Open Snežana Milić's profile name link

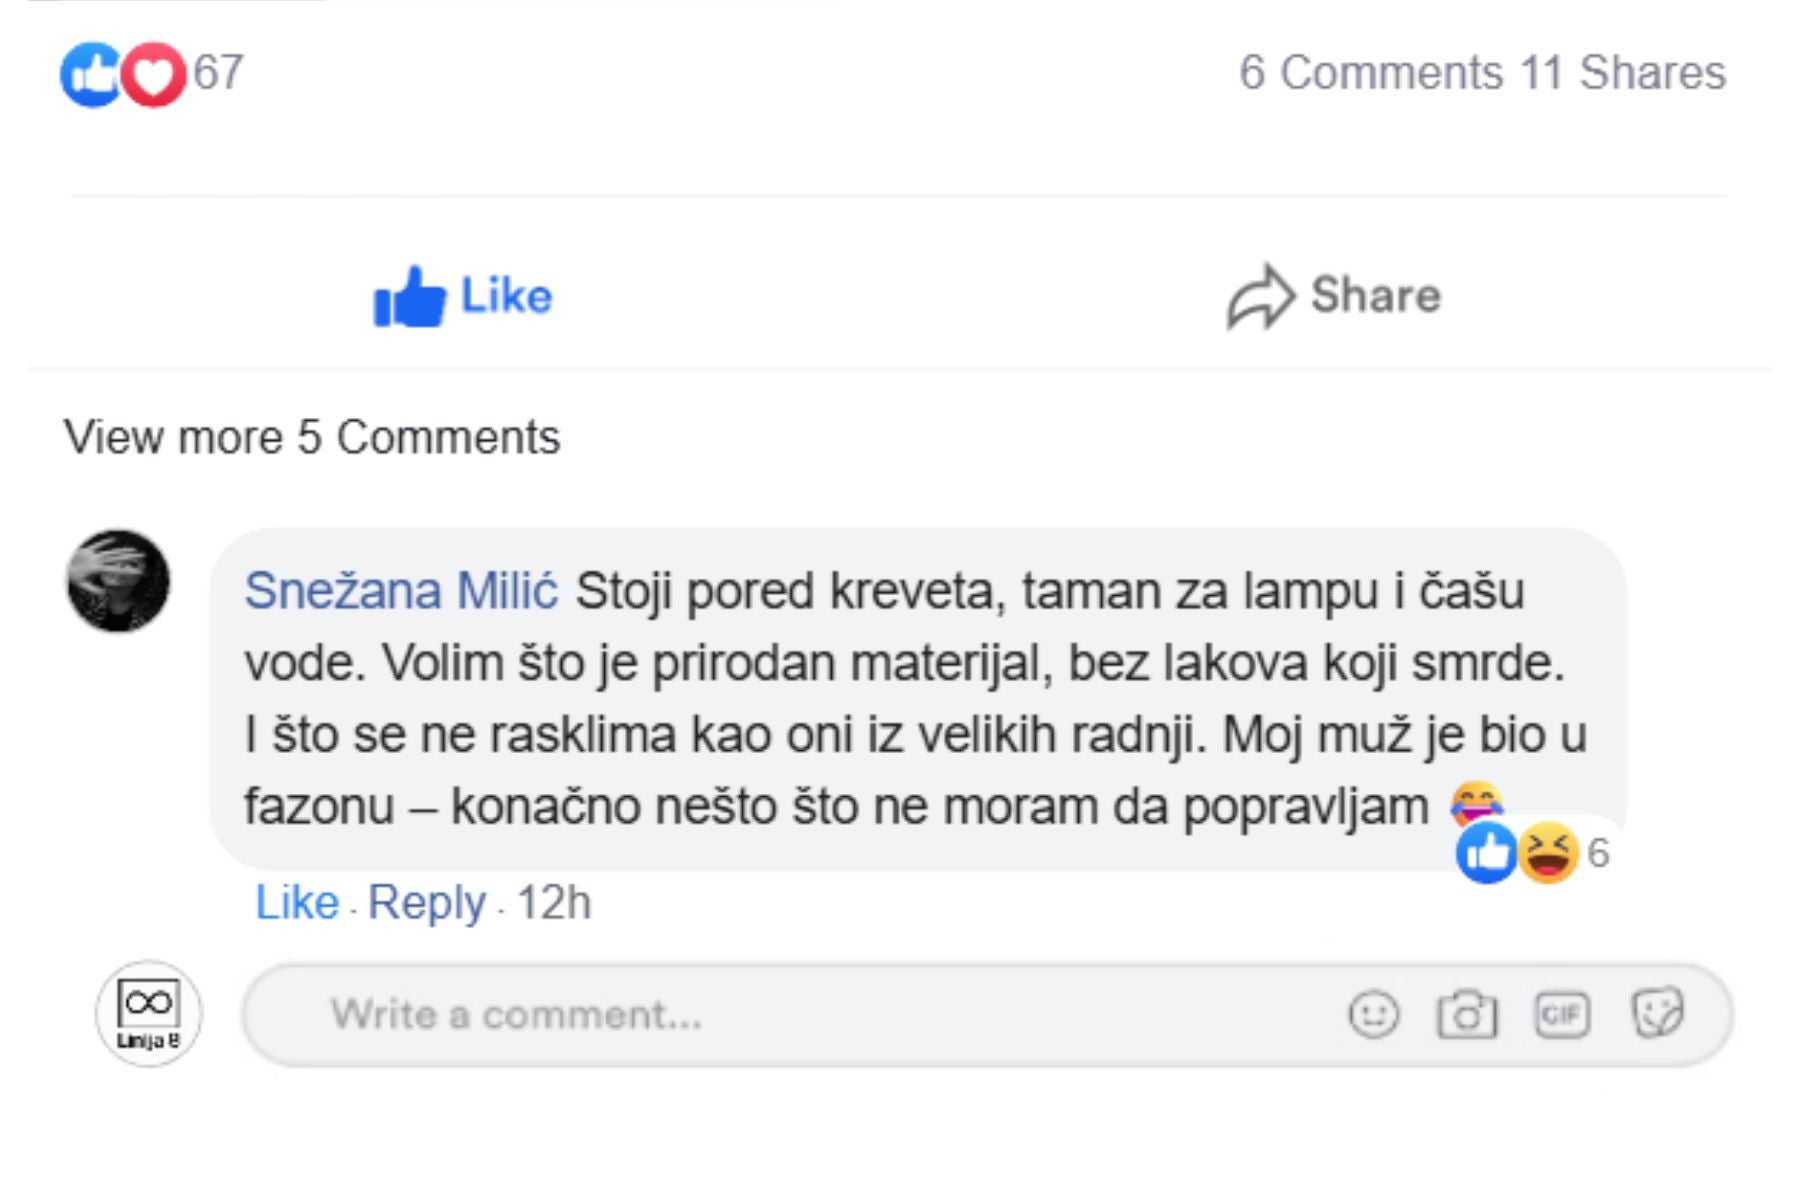tap(401, 590)
